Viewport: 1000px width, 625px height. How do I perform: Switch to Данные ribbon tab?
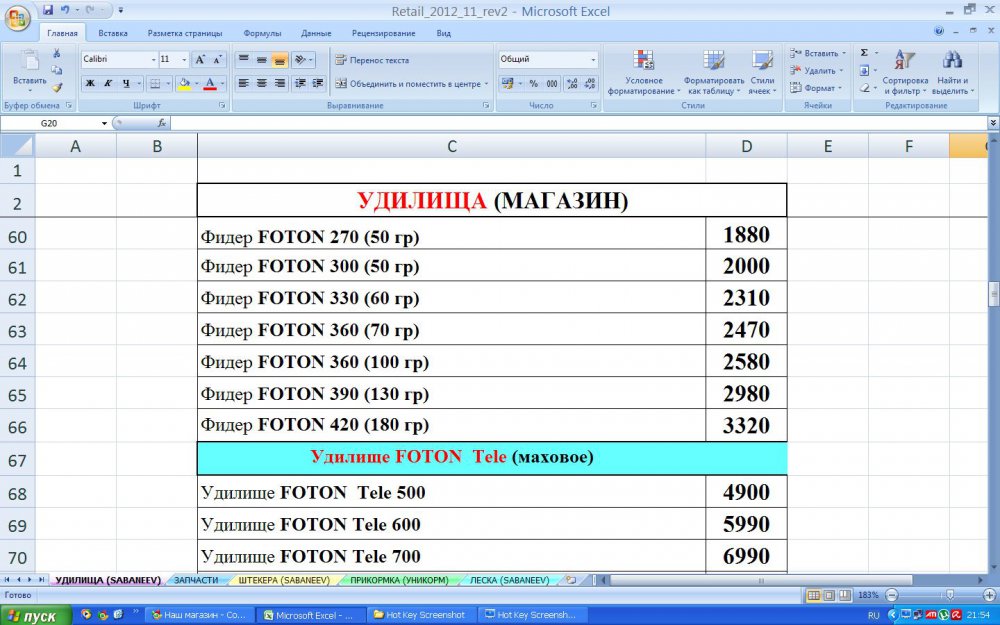coord(316,33)
